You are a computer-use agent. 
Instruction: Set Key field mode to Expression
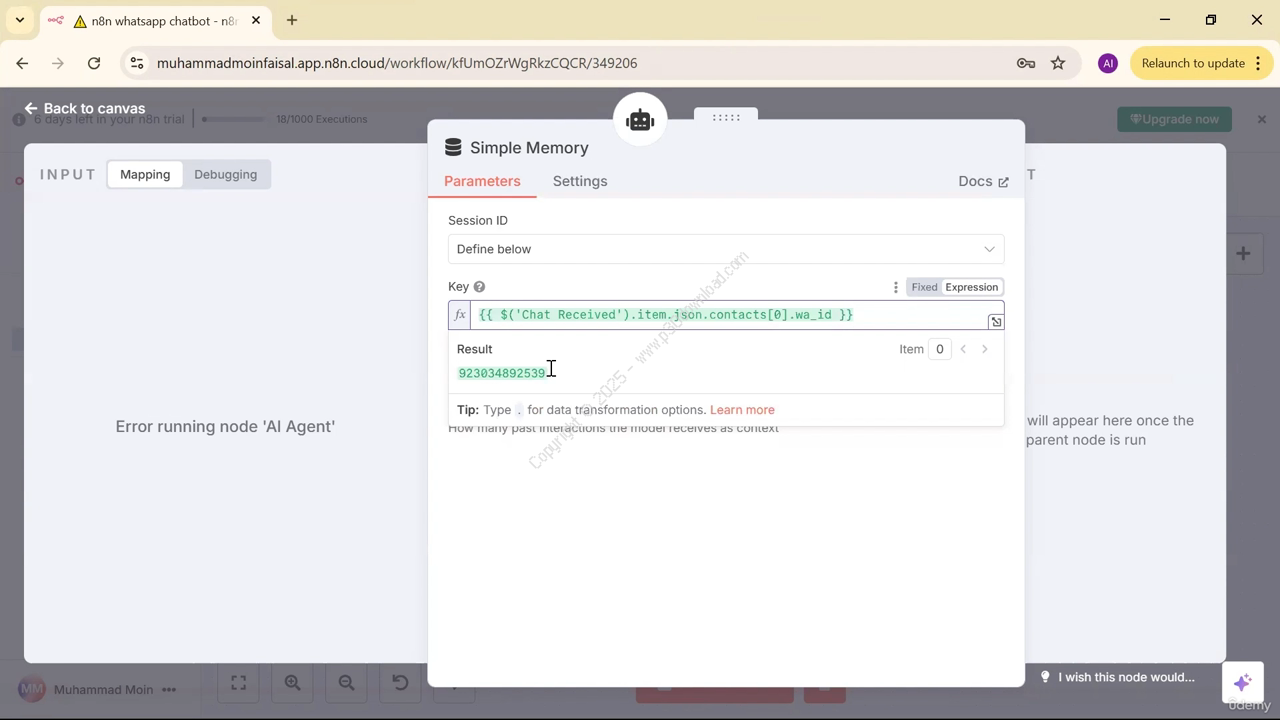[x=972, y=287]
